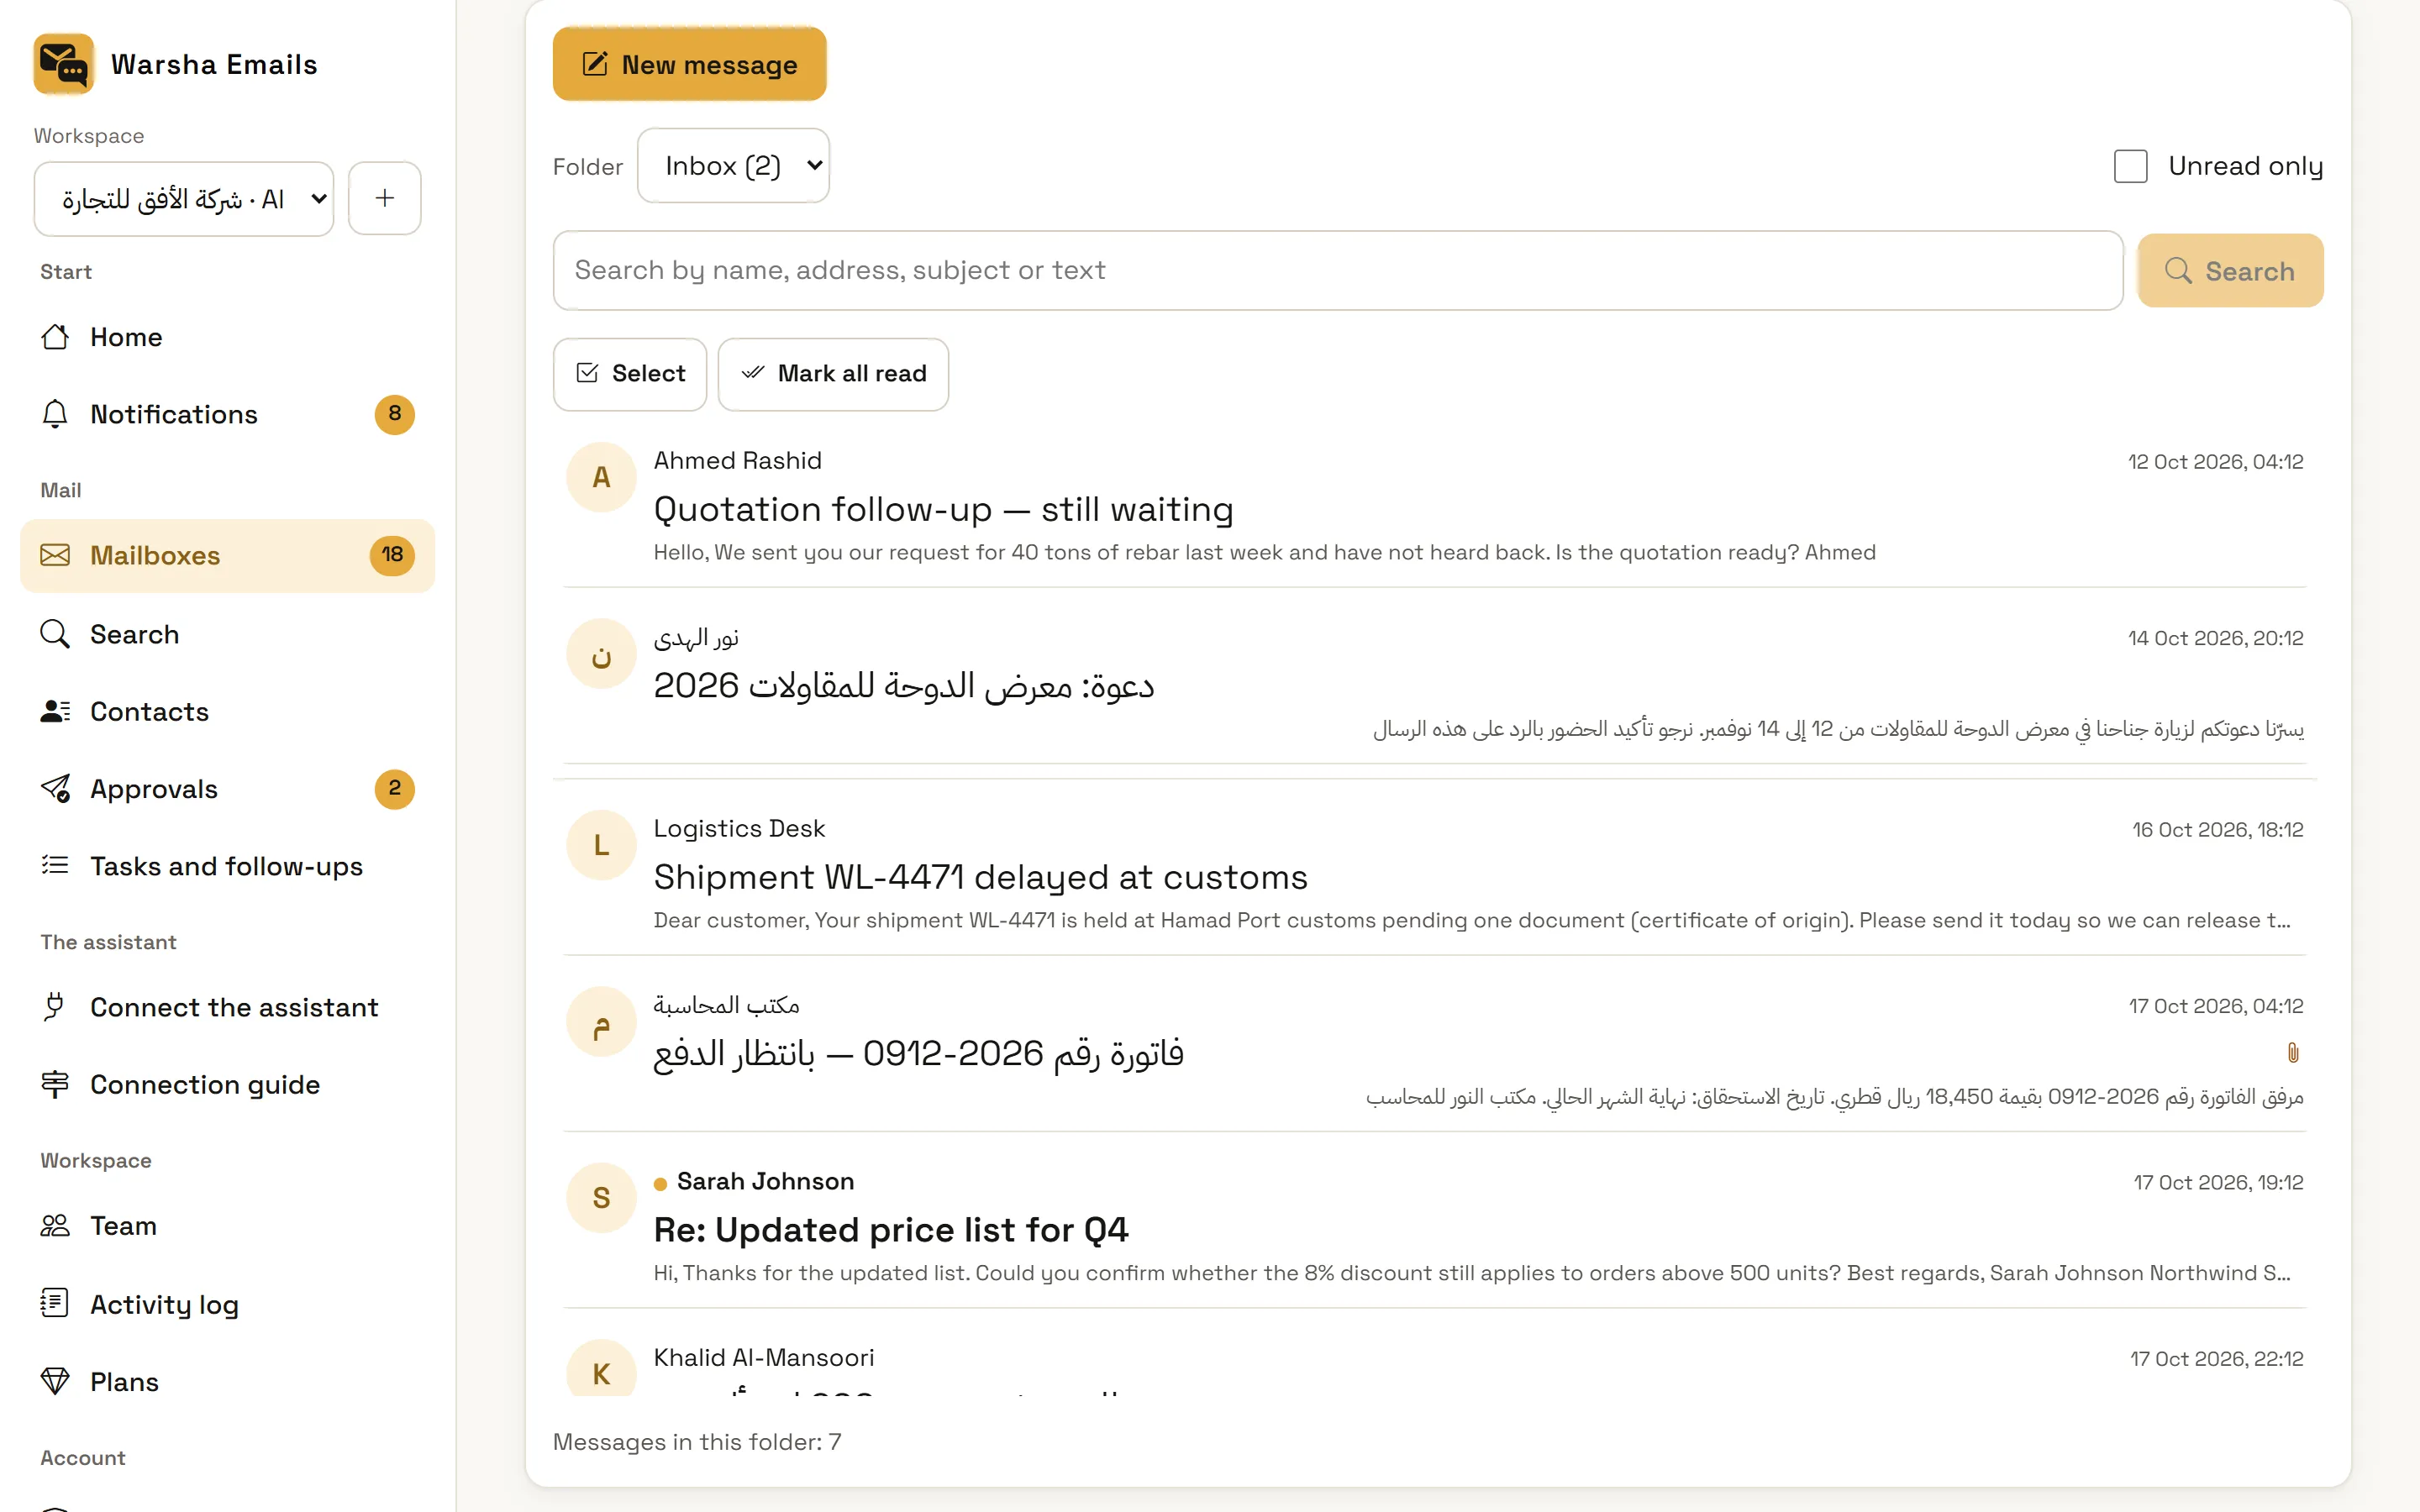Open the نور الهدى exhibition invitation email
Screen dimensions: 2420x1512
click(1435, 684)
